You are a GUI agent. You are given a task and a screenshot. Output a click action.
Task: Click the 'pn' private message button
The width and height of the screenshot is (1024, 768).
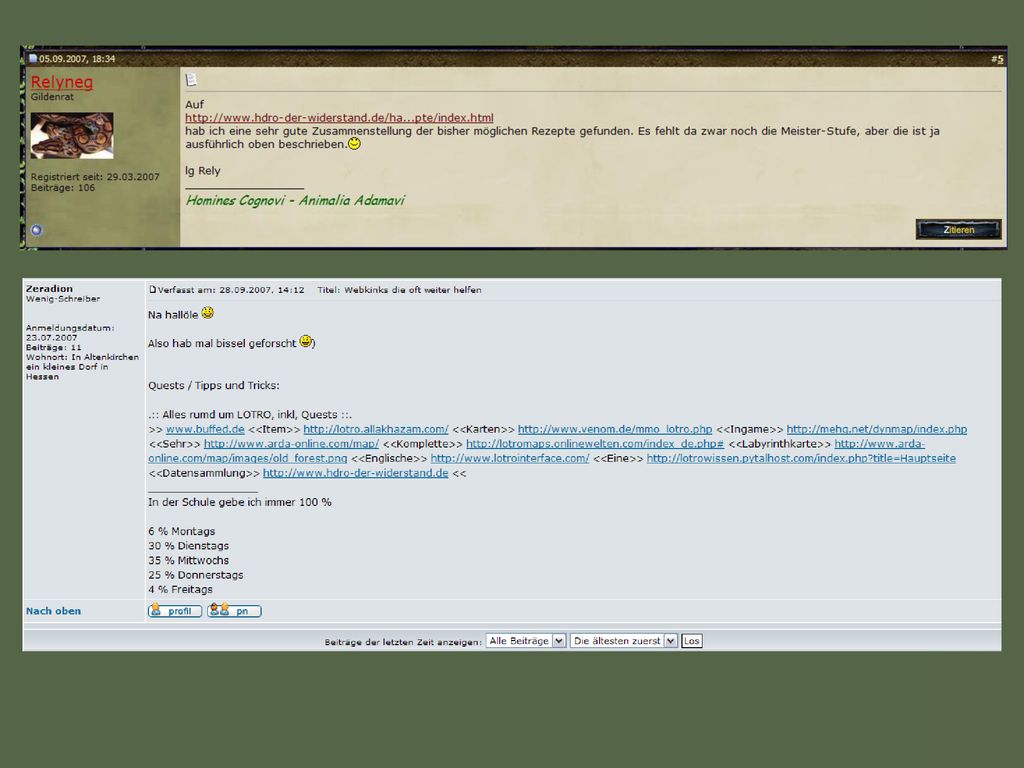tap(234, 611)
